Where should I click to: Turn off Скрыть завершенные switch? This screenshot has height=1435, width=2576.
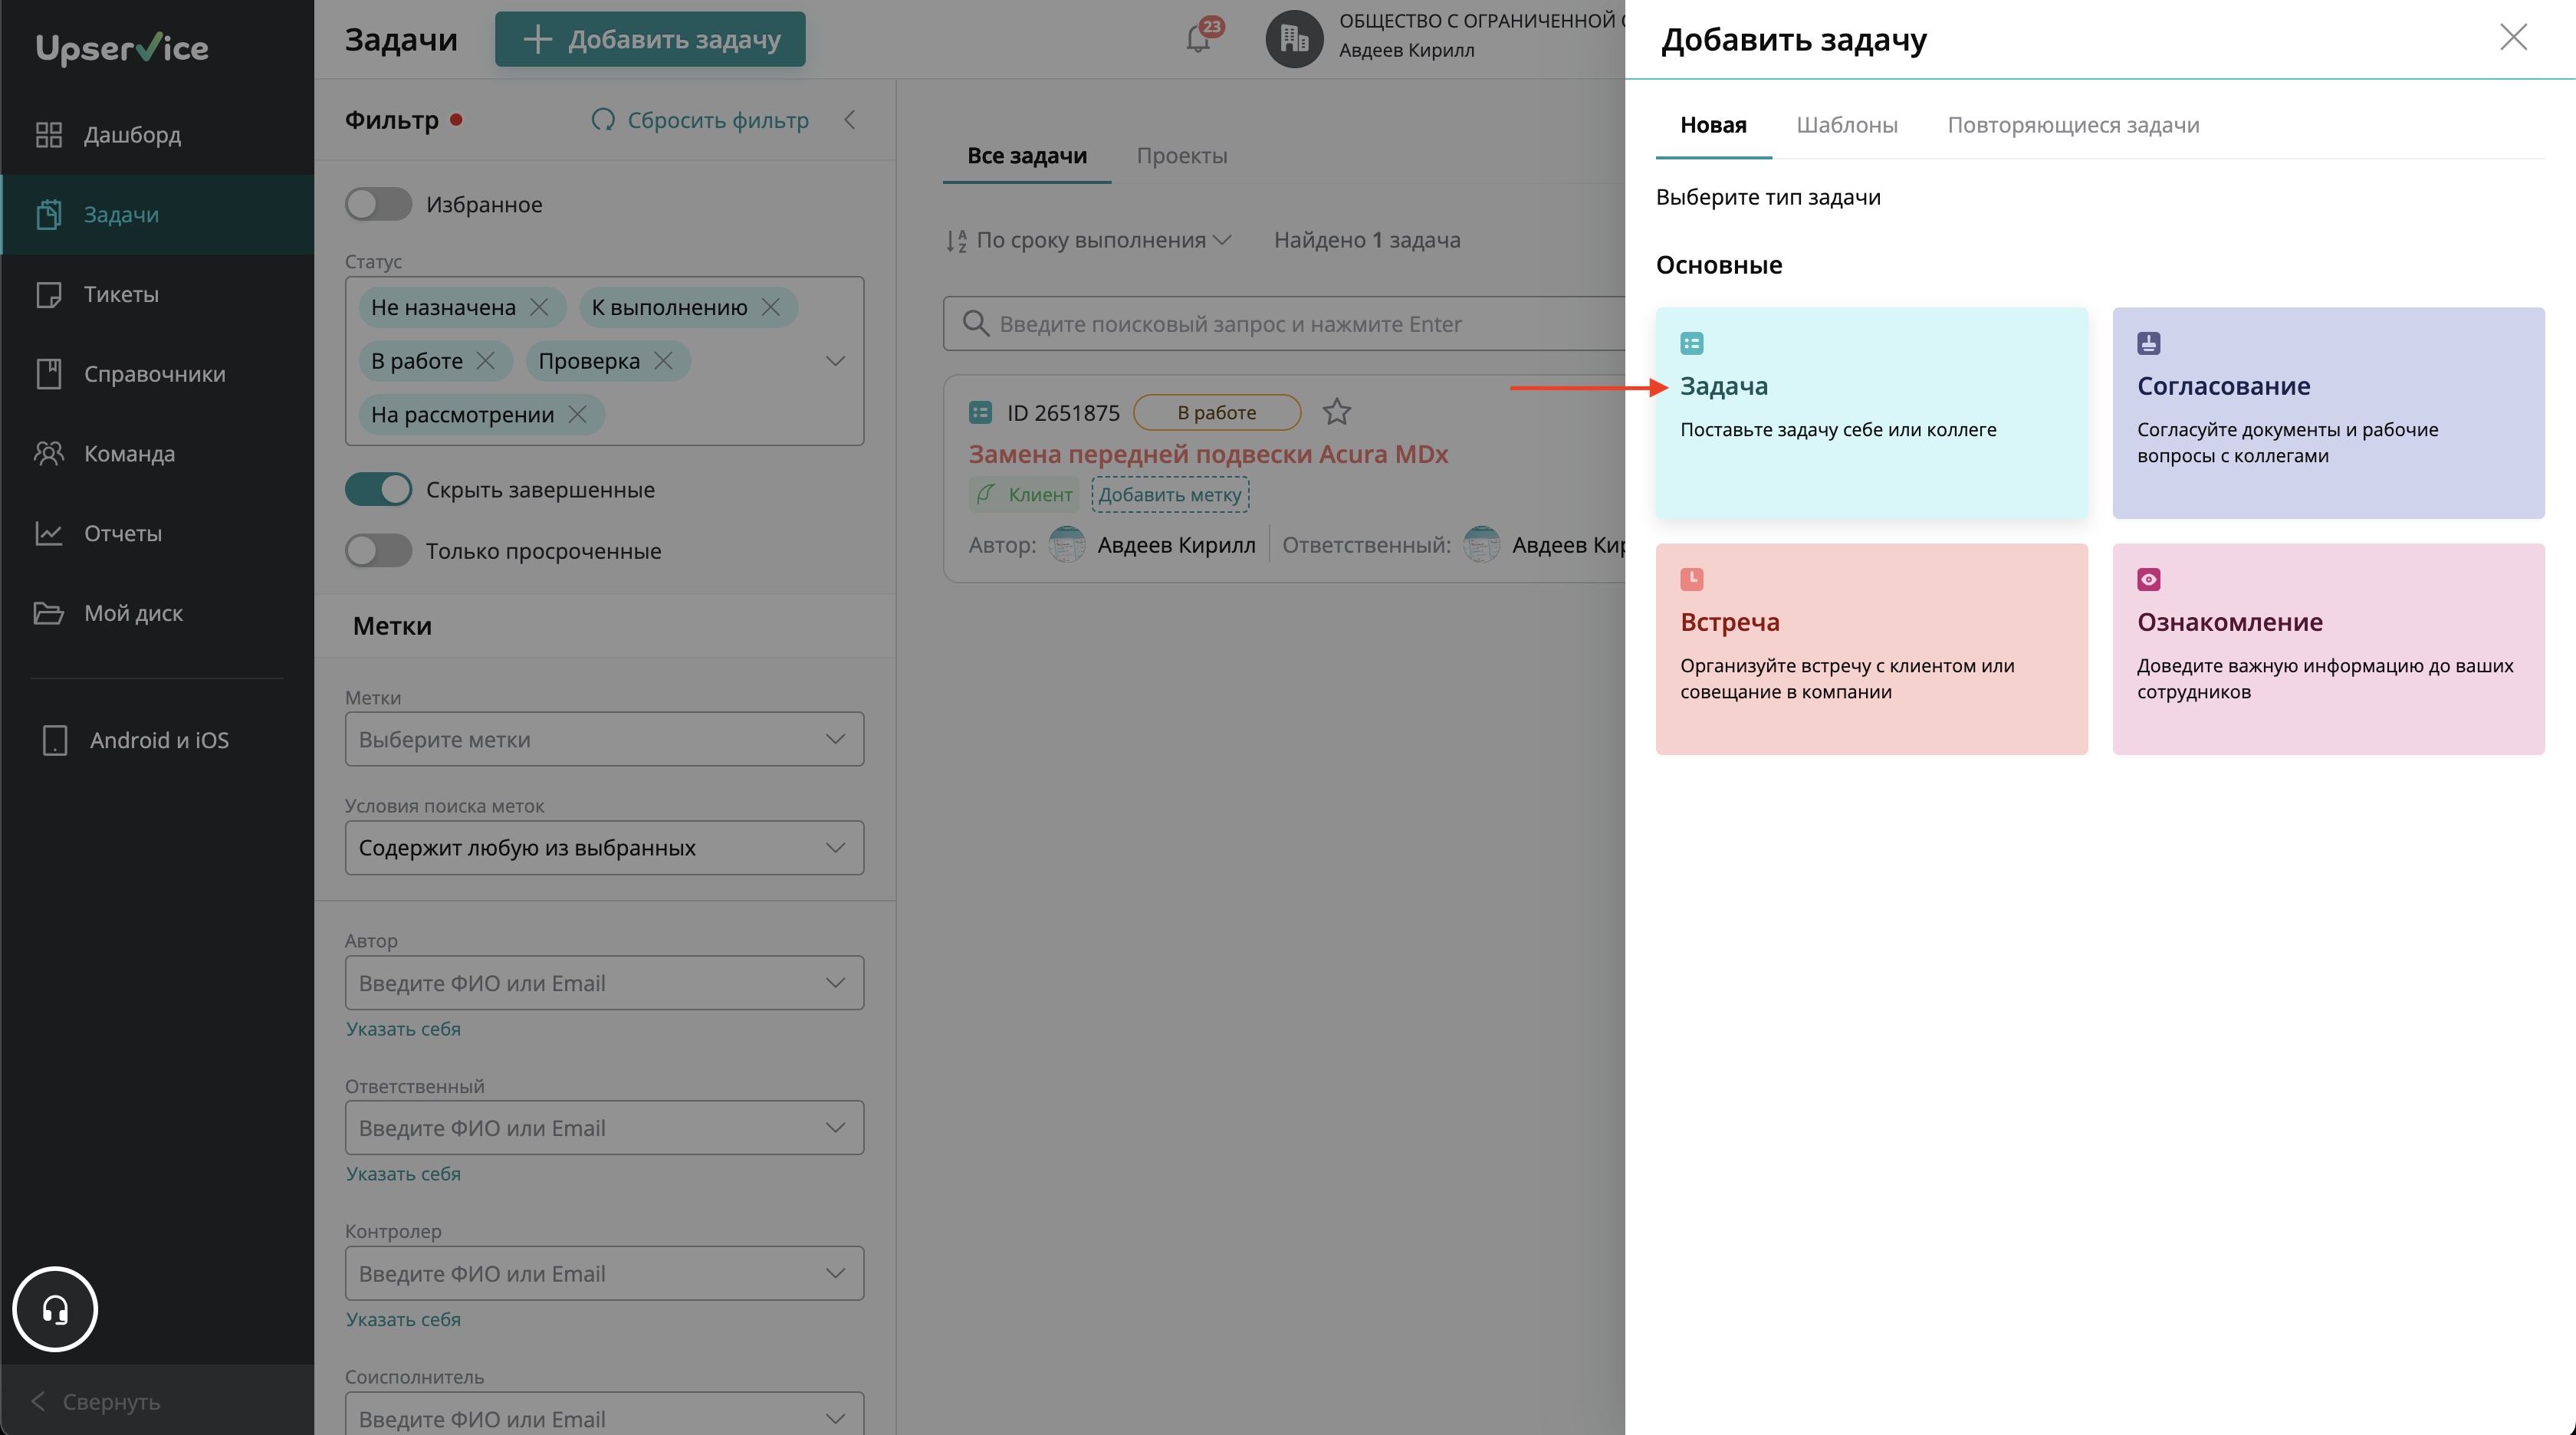(378, 490)
